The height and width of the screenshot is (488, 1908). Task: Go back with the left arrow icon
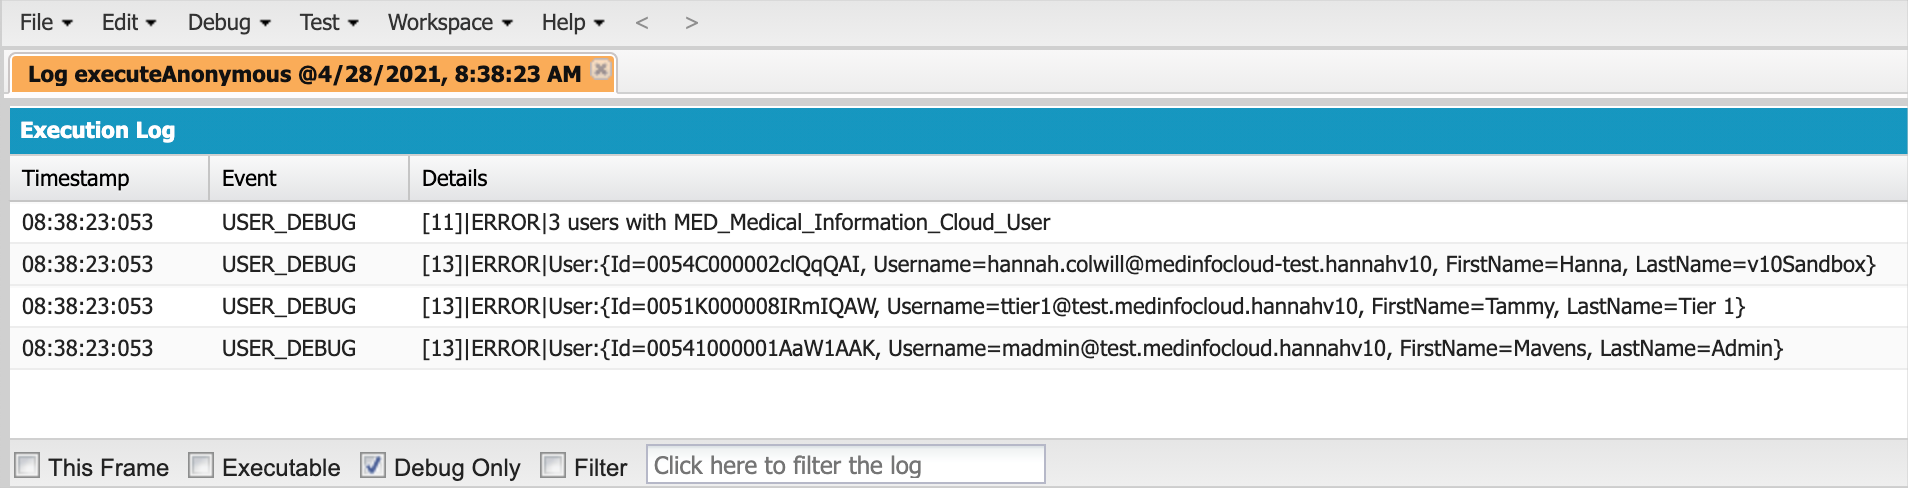click(x=642, y=23)
